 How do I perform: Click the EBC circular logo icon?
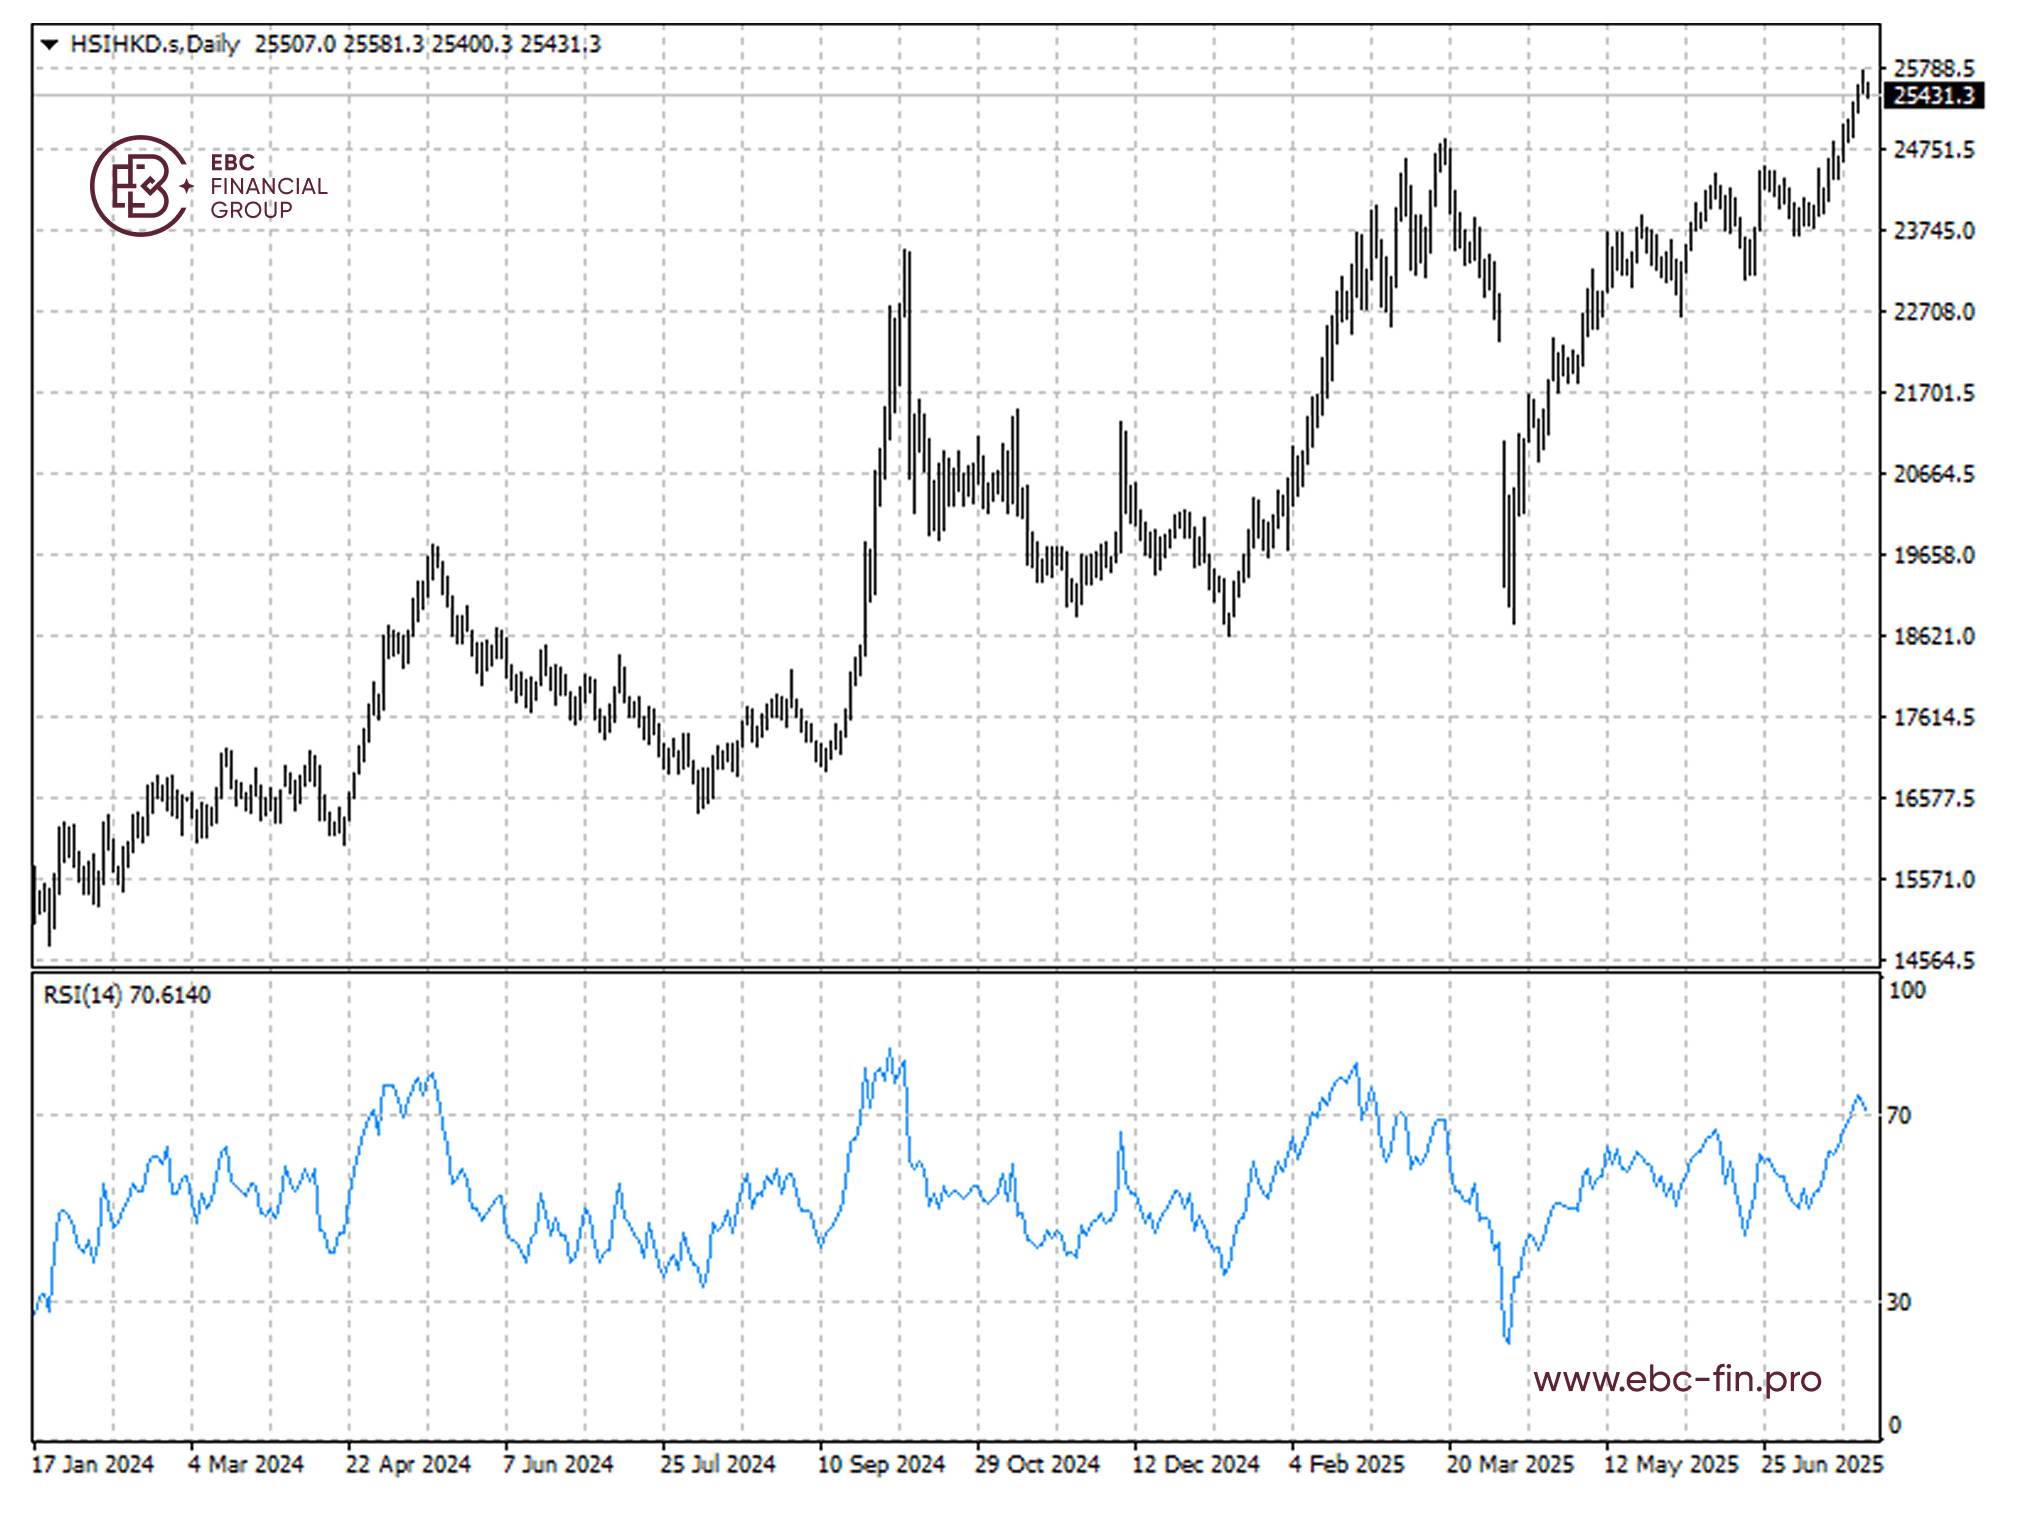[140, 186]
